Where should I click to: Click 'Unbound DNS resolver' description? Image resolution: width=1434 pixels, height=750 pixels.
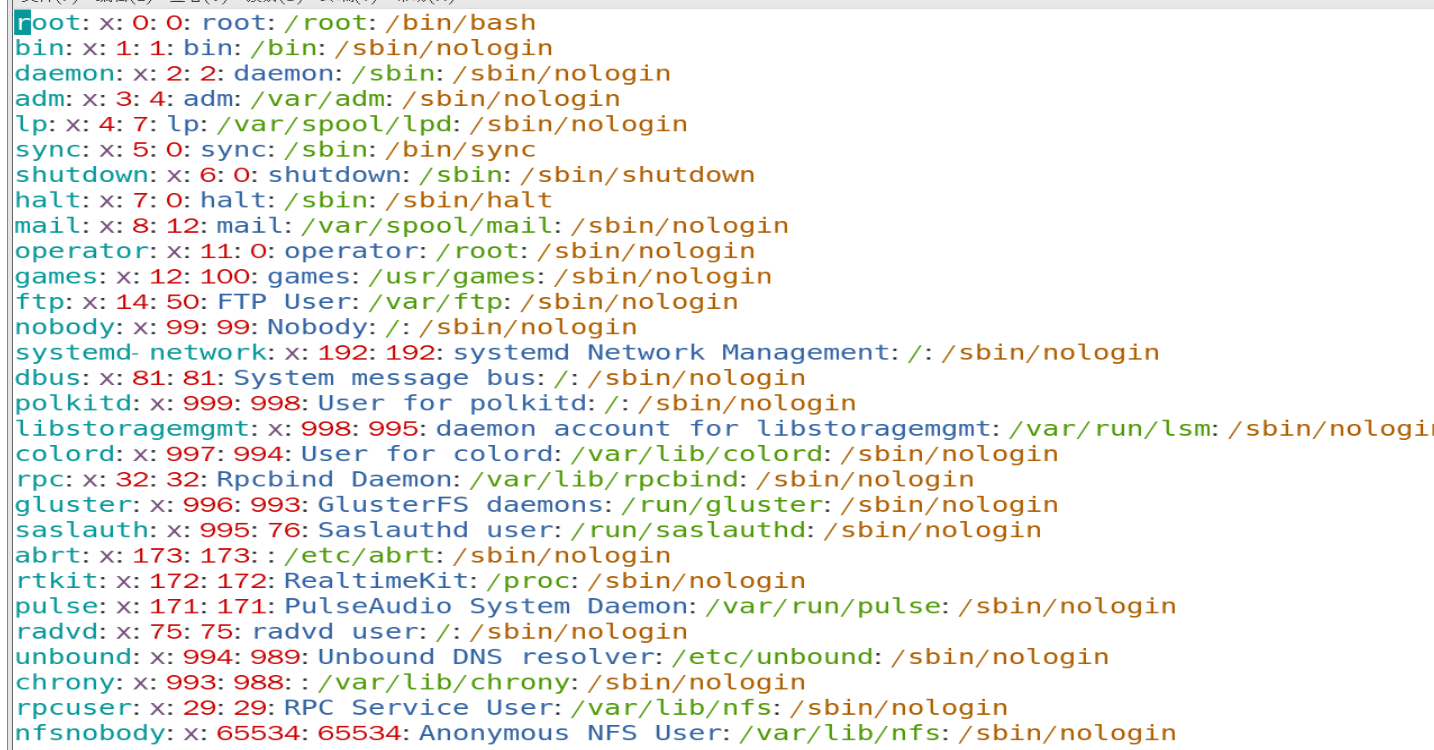coord(486,657)
